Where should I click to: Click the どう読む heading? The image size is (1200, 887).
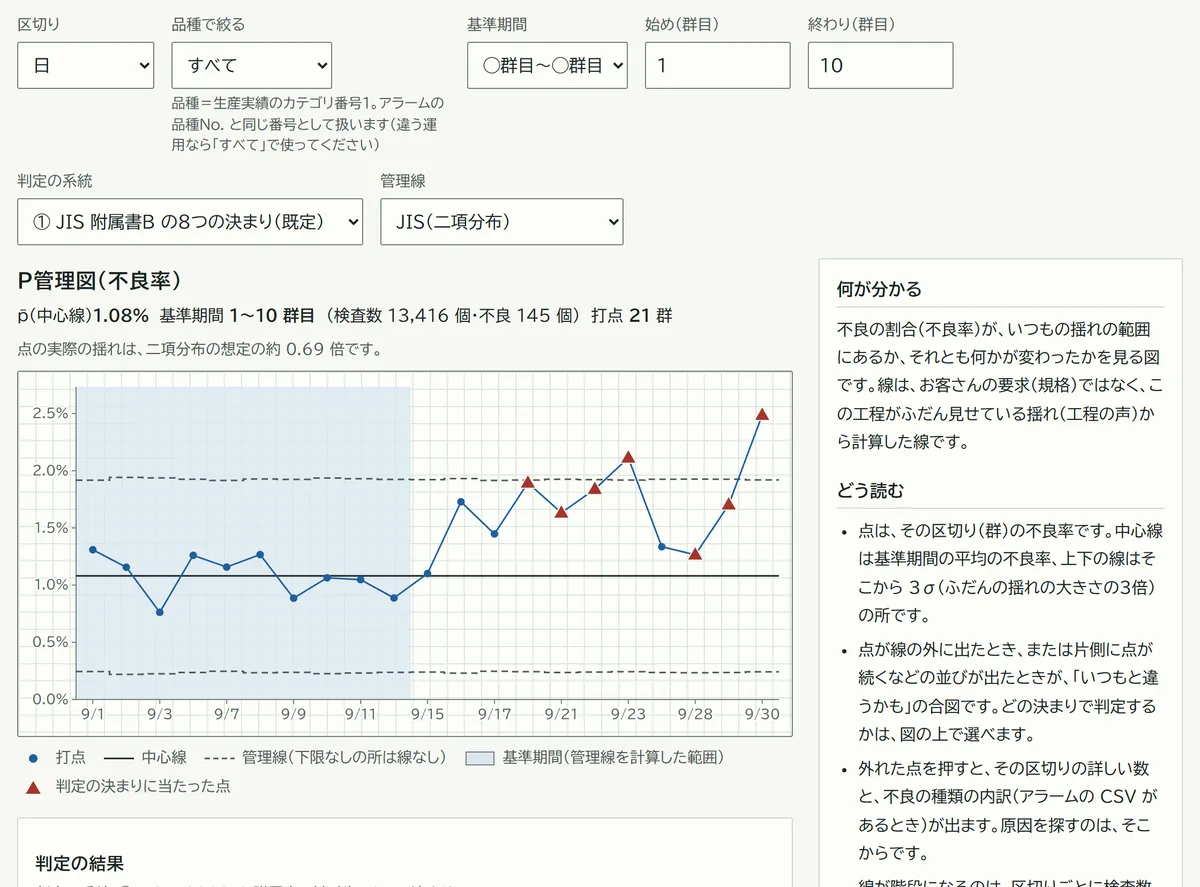coord(870,491)
